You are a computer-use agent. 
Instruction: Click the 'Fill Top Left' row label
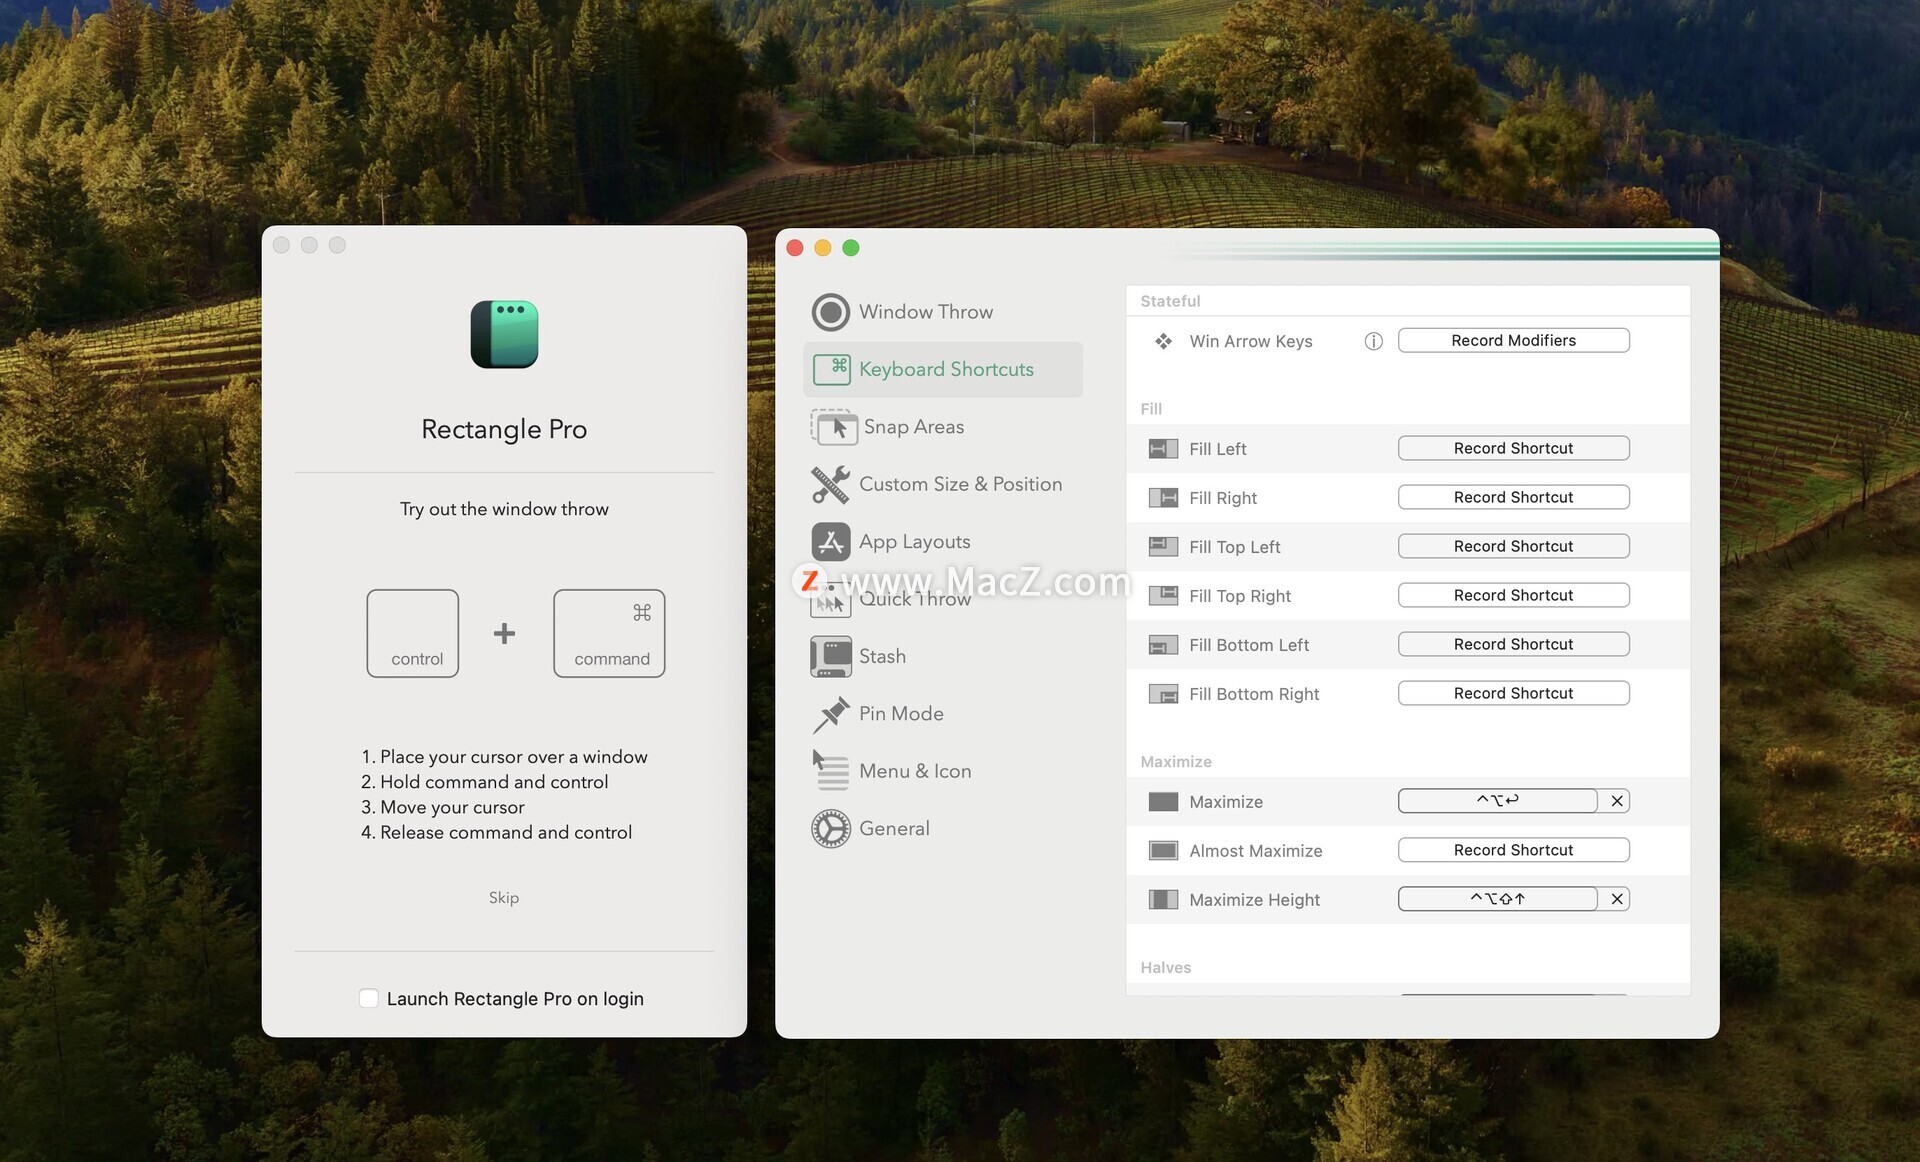click(x=1235, y=547)
